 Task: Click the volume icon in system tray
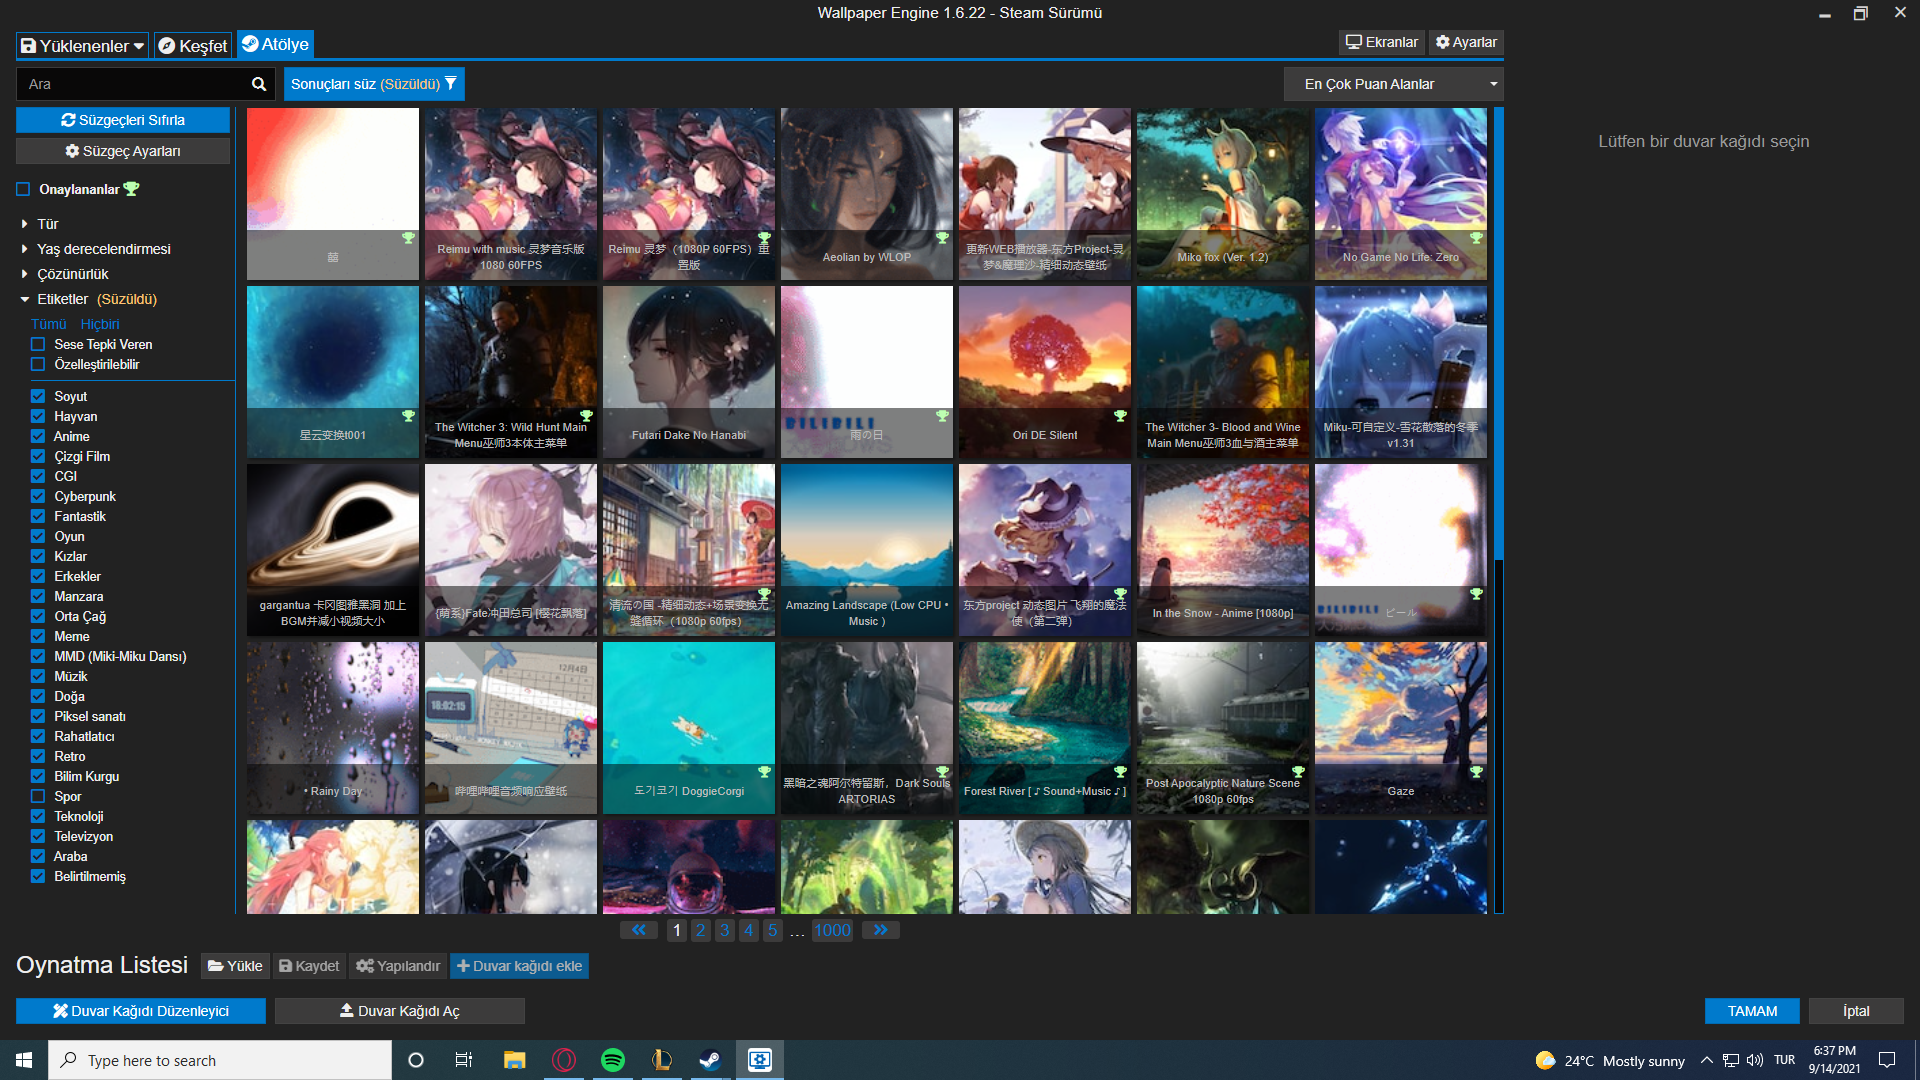[x=1755, y=1060]
